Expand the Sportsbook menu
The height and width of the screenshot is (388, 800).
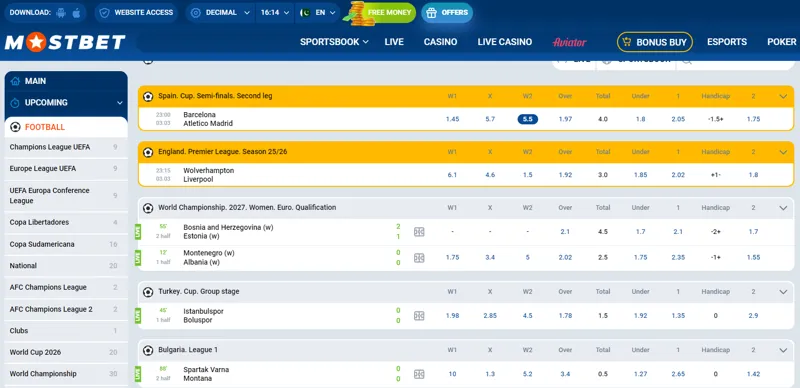tap(334, 42)
